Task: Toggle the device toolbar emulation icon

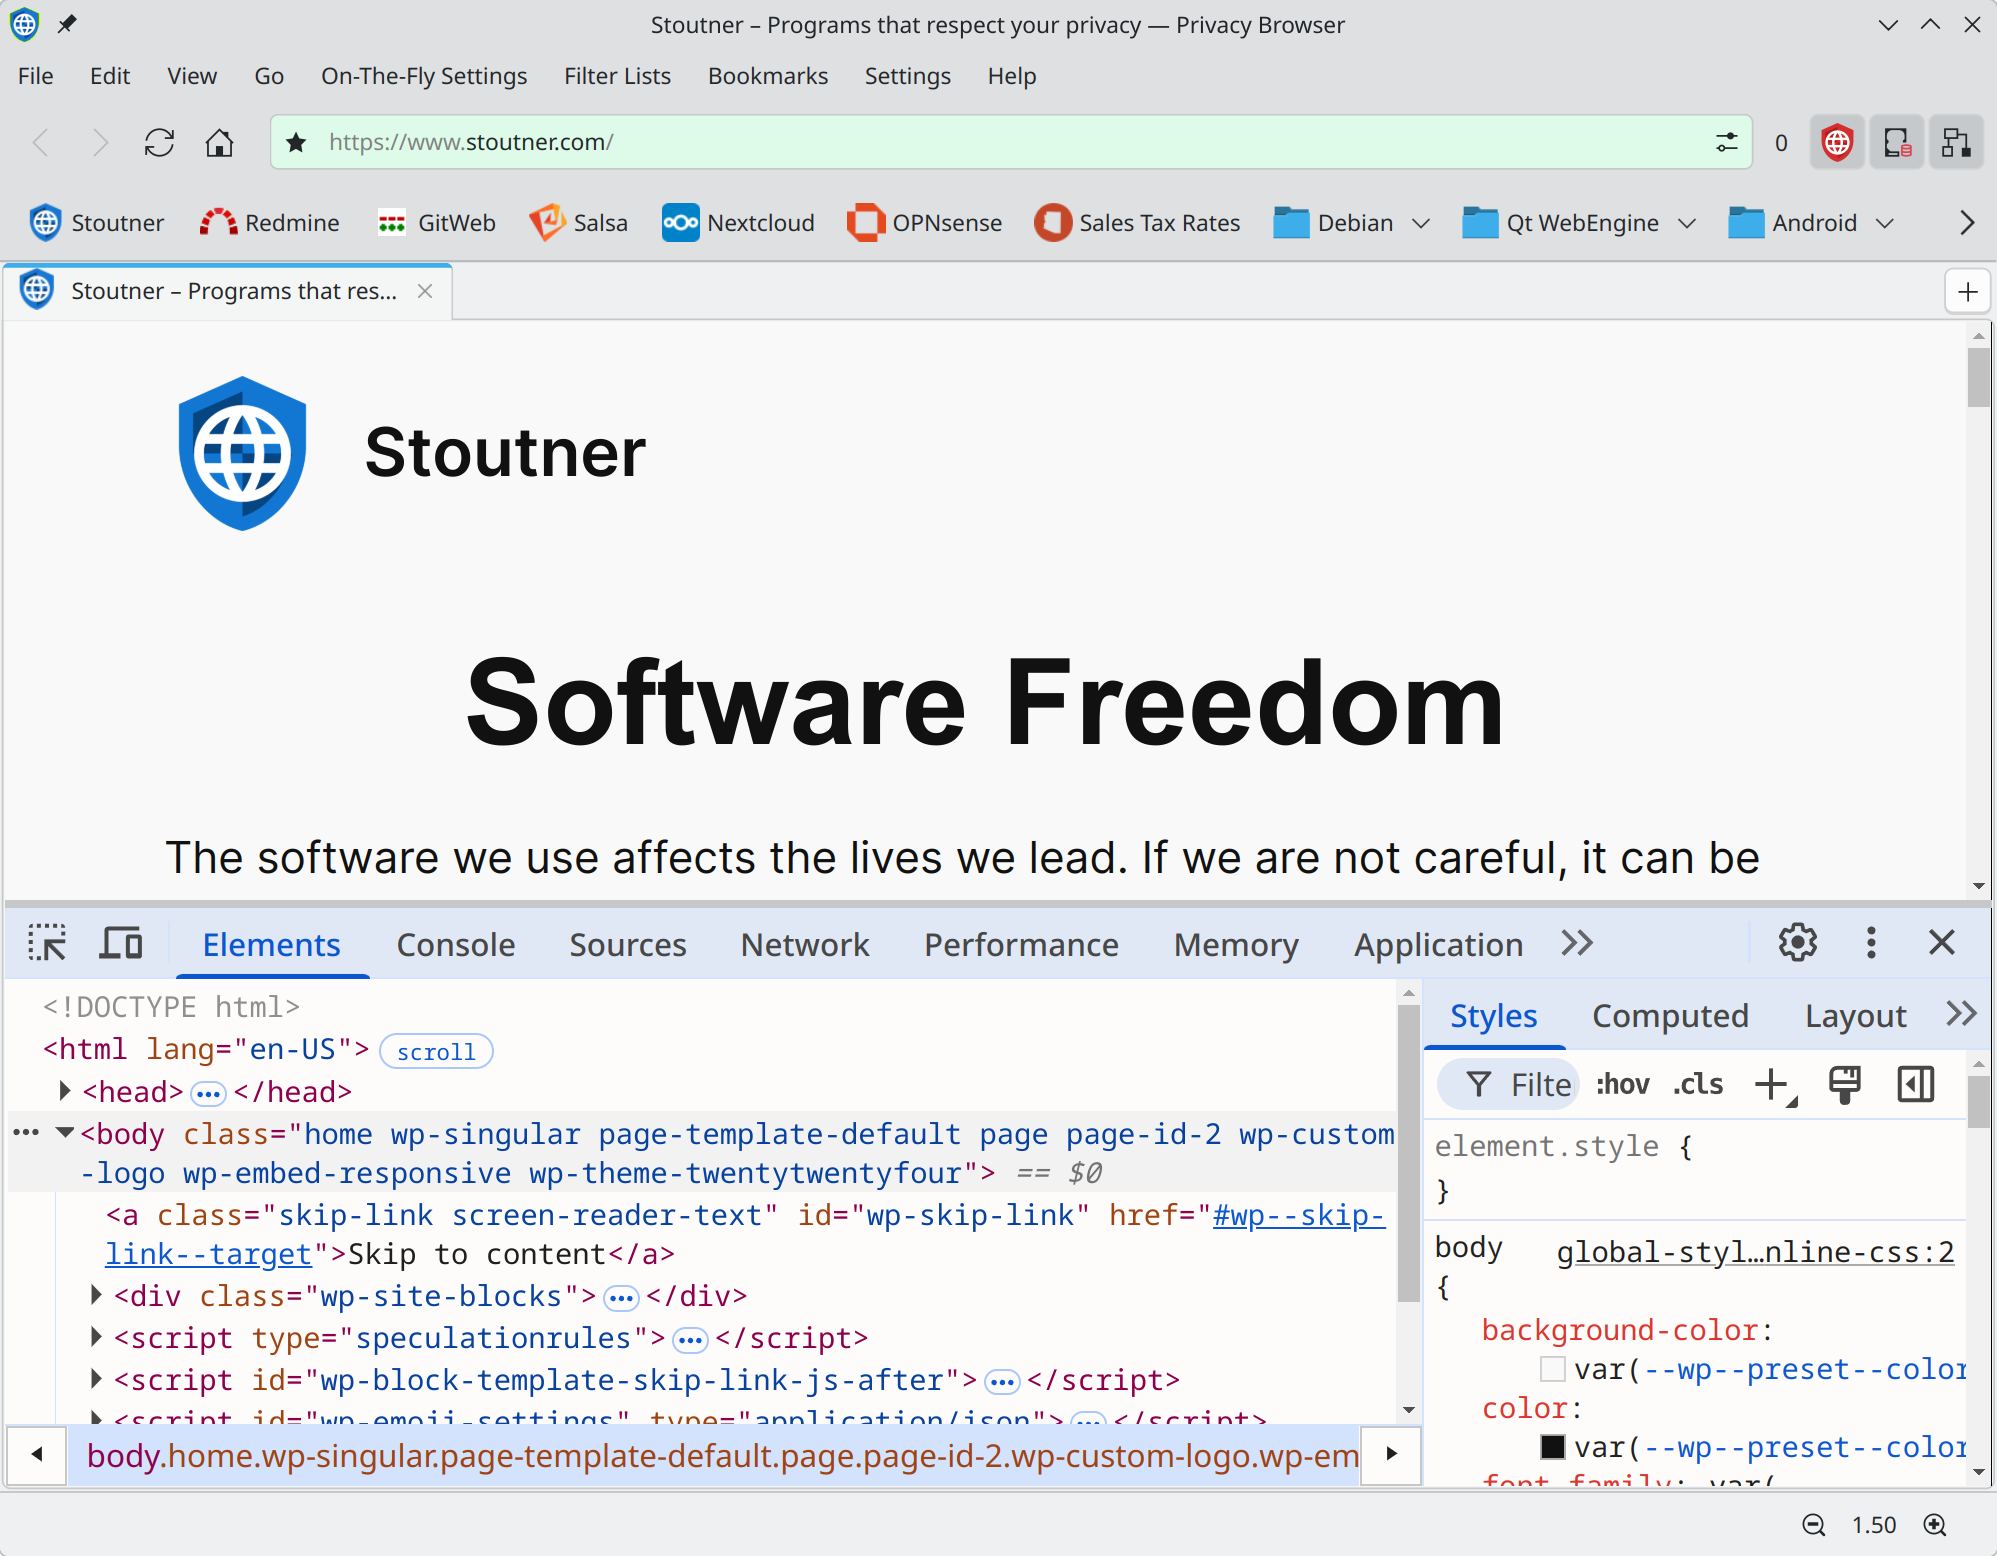Action: [x=120, y=943]
